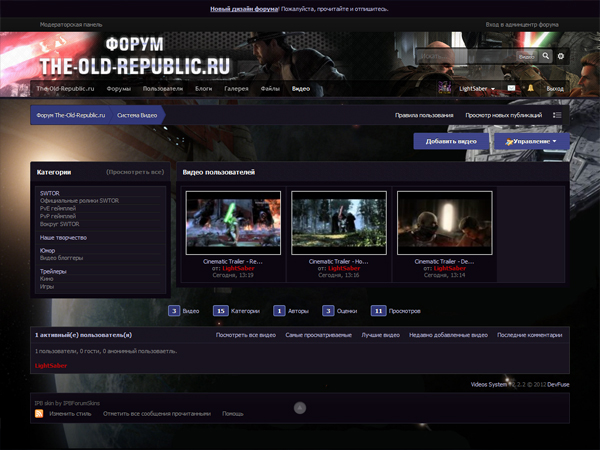Open the first Cinematic Trailer thumbnail

(227, 226)
